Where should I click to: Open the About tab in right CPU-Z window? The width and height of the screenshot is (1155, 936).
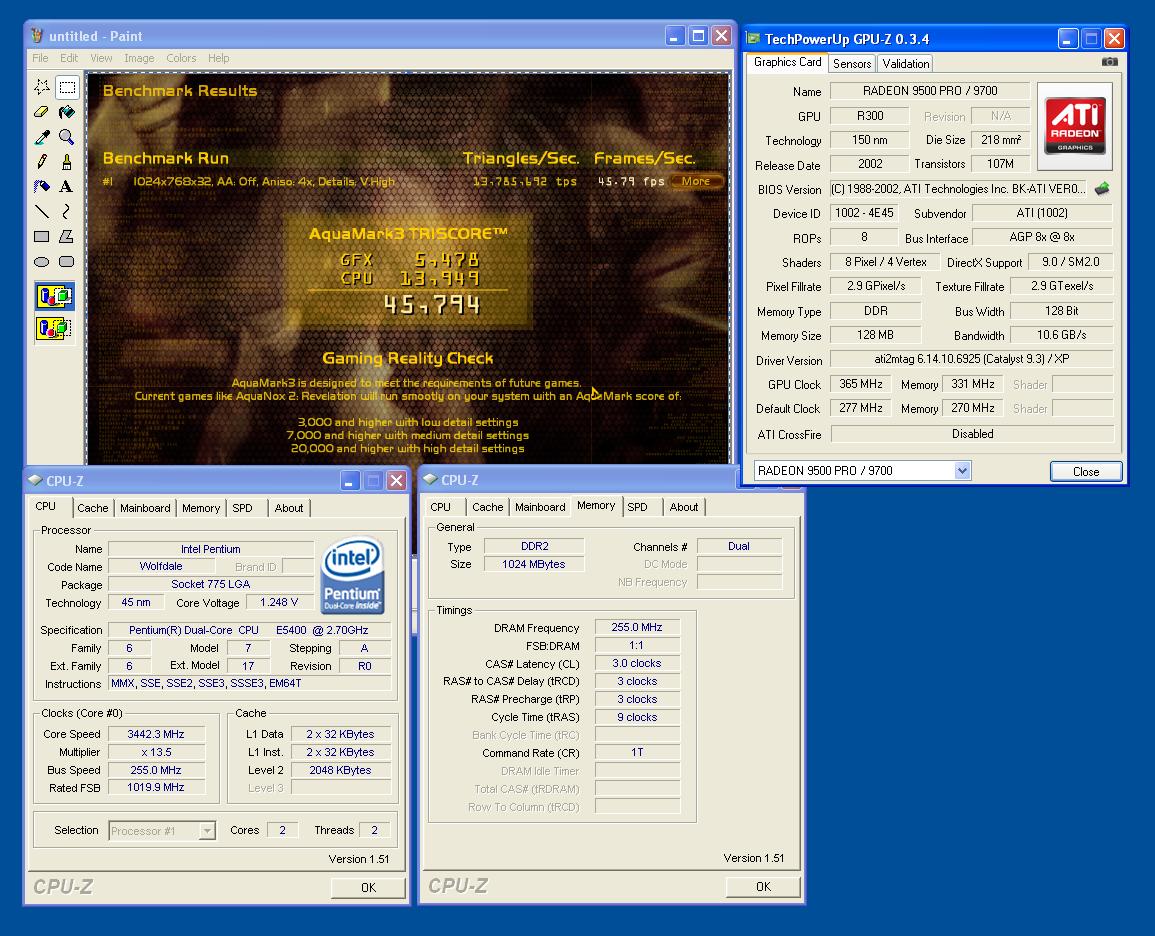pyautogui.click(x=684, y=507)
